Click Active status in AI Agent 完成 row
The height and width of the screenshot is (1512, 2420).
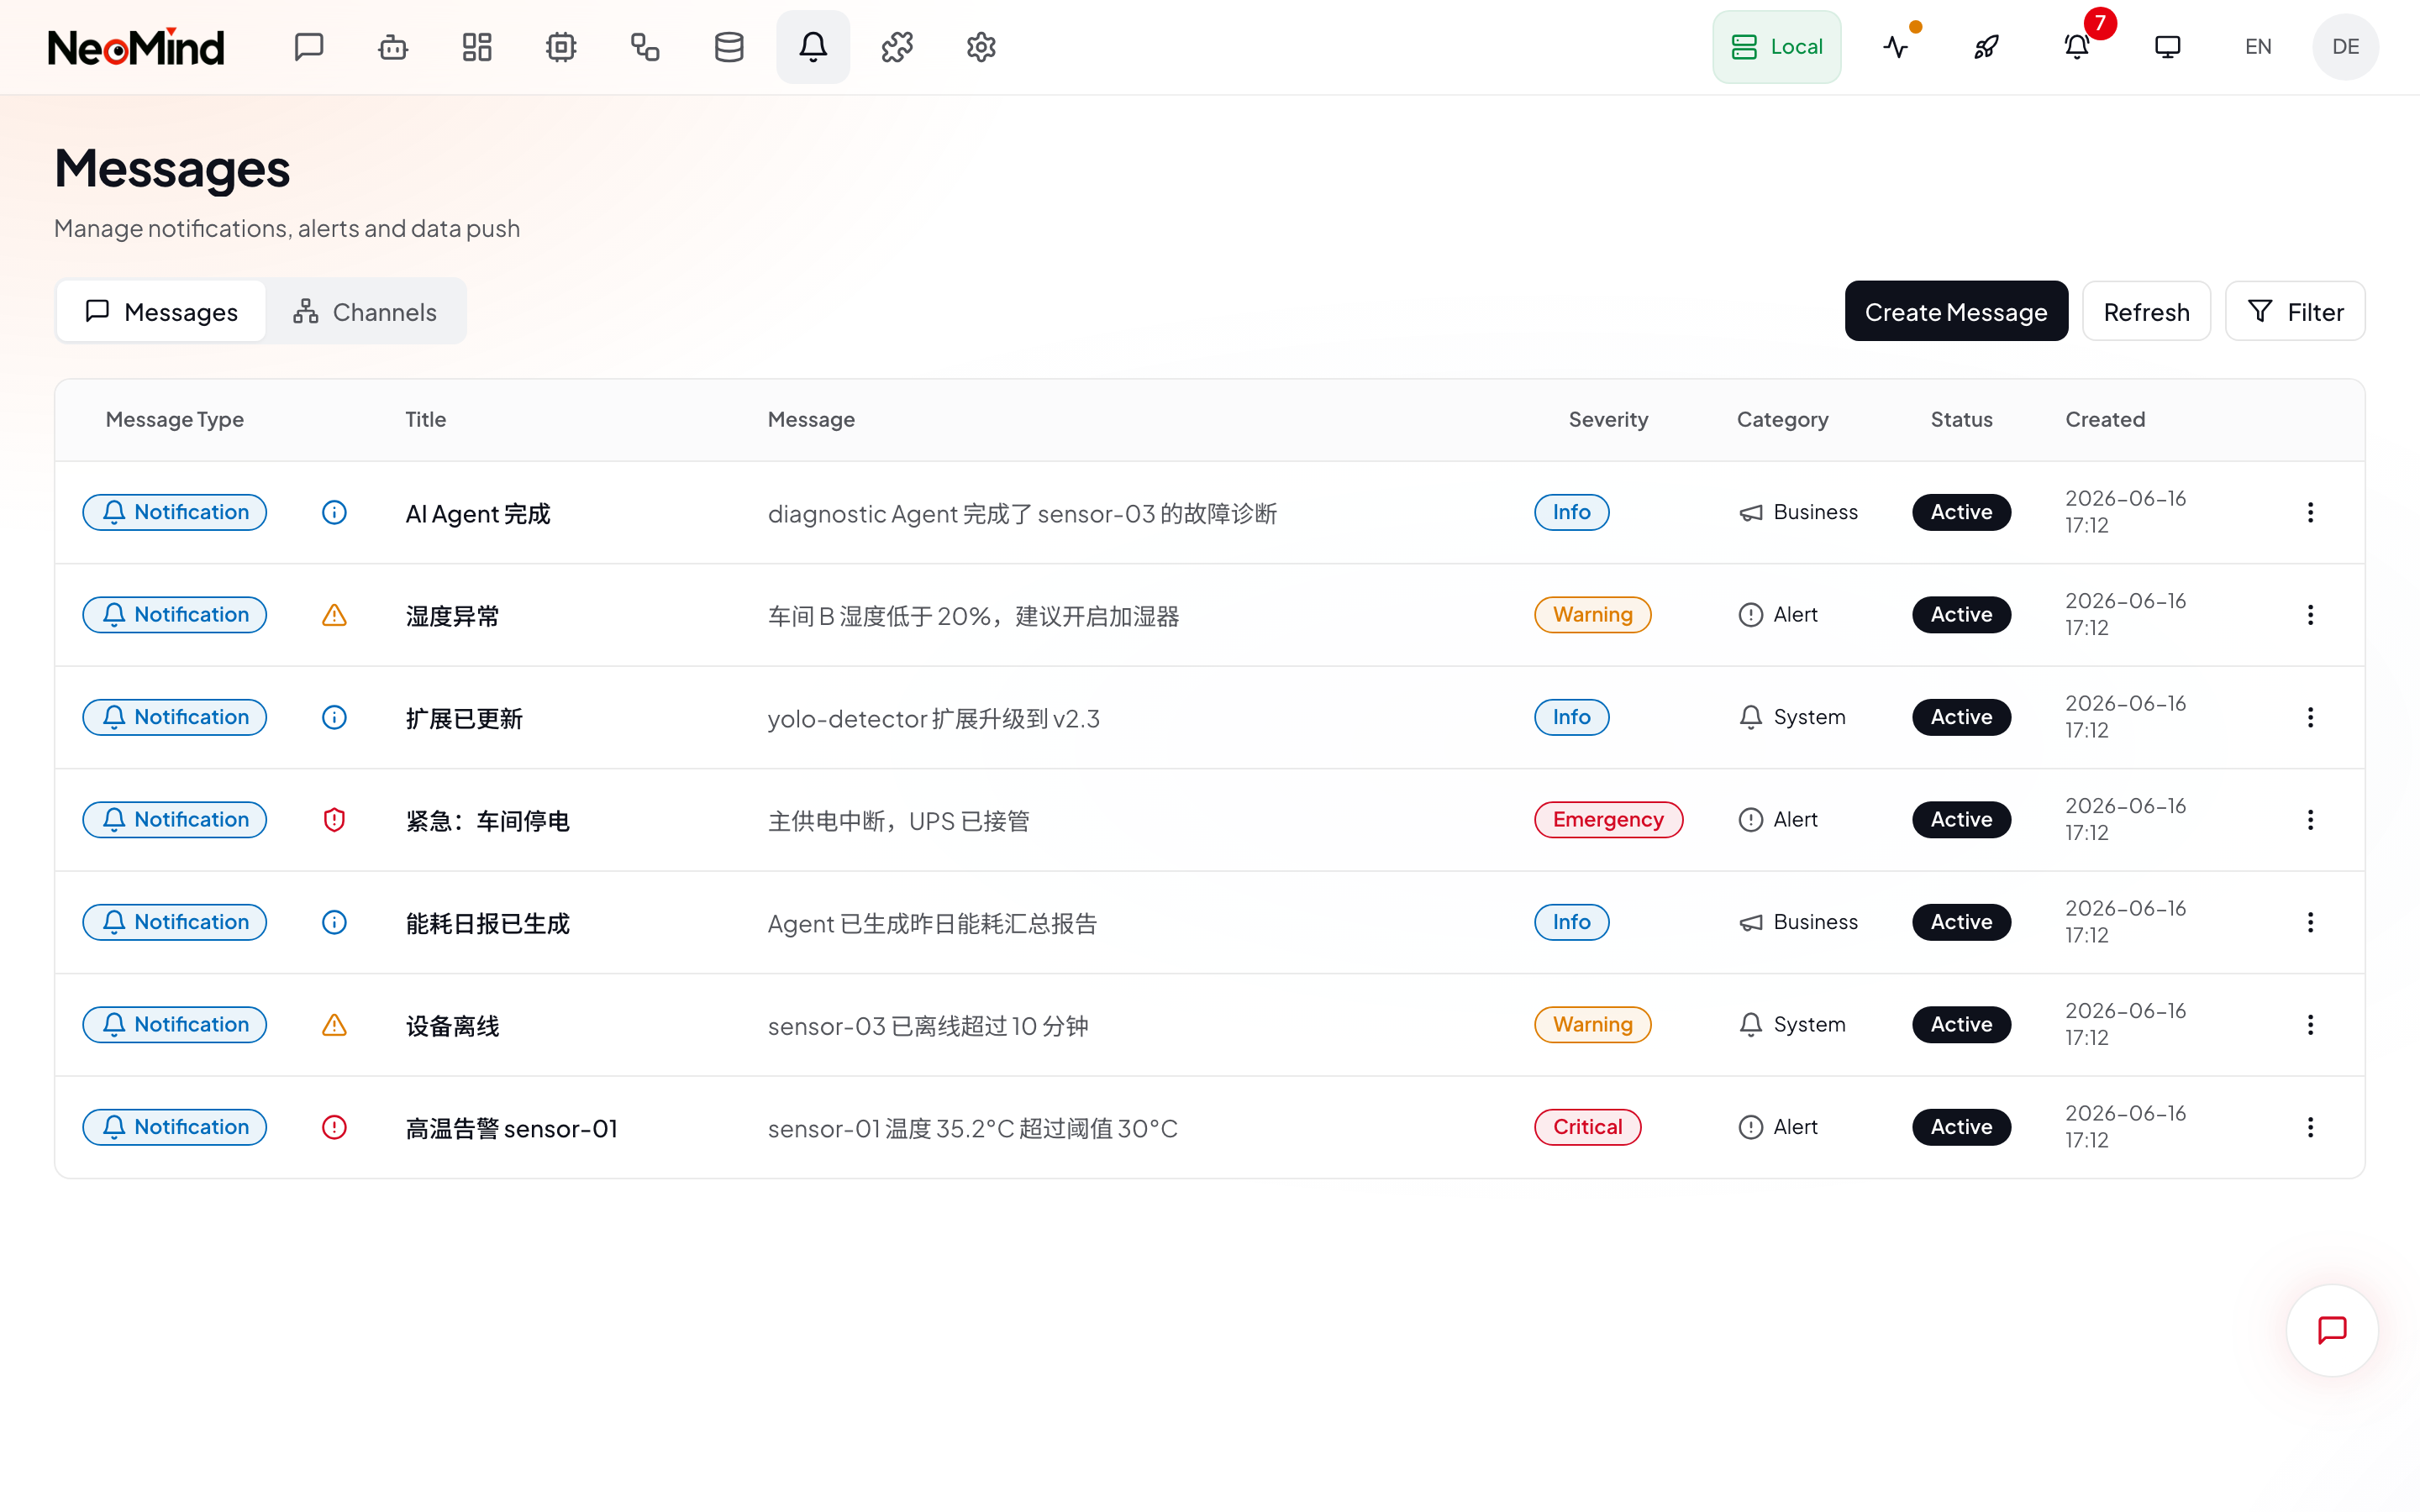click(1961, 512)
